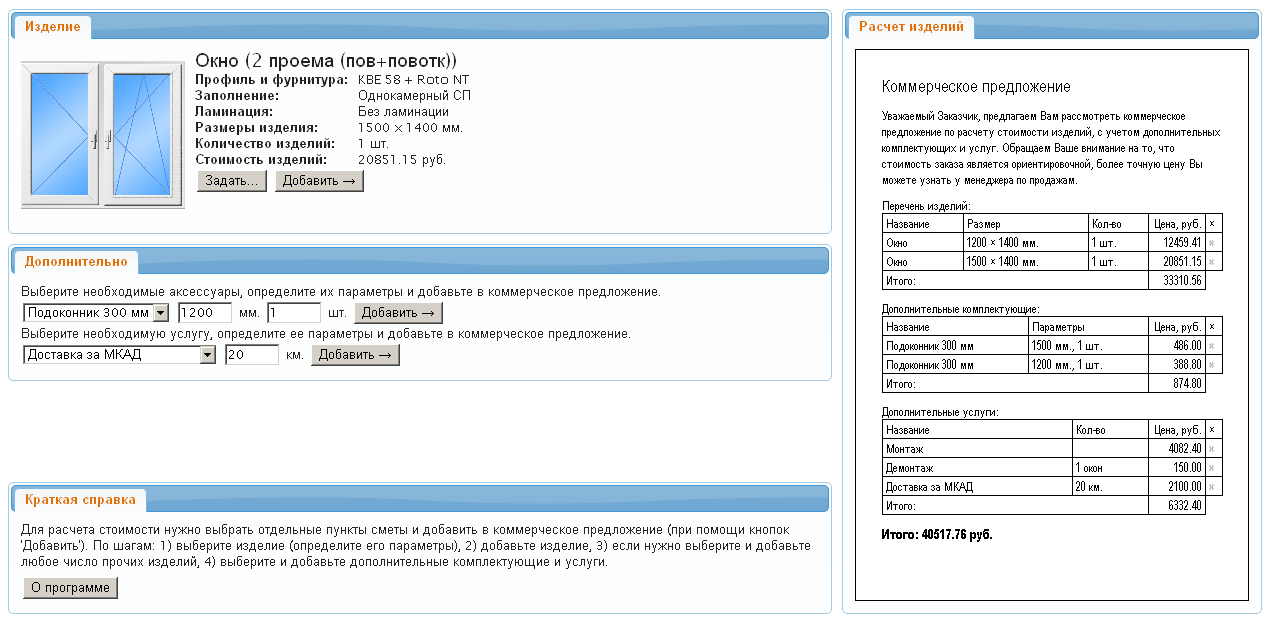
Task: Select the Дополнительно tab
Action: 76,262
